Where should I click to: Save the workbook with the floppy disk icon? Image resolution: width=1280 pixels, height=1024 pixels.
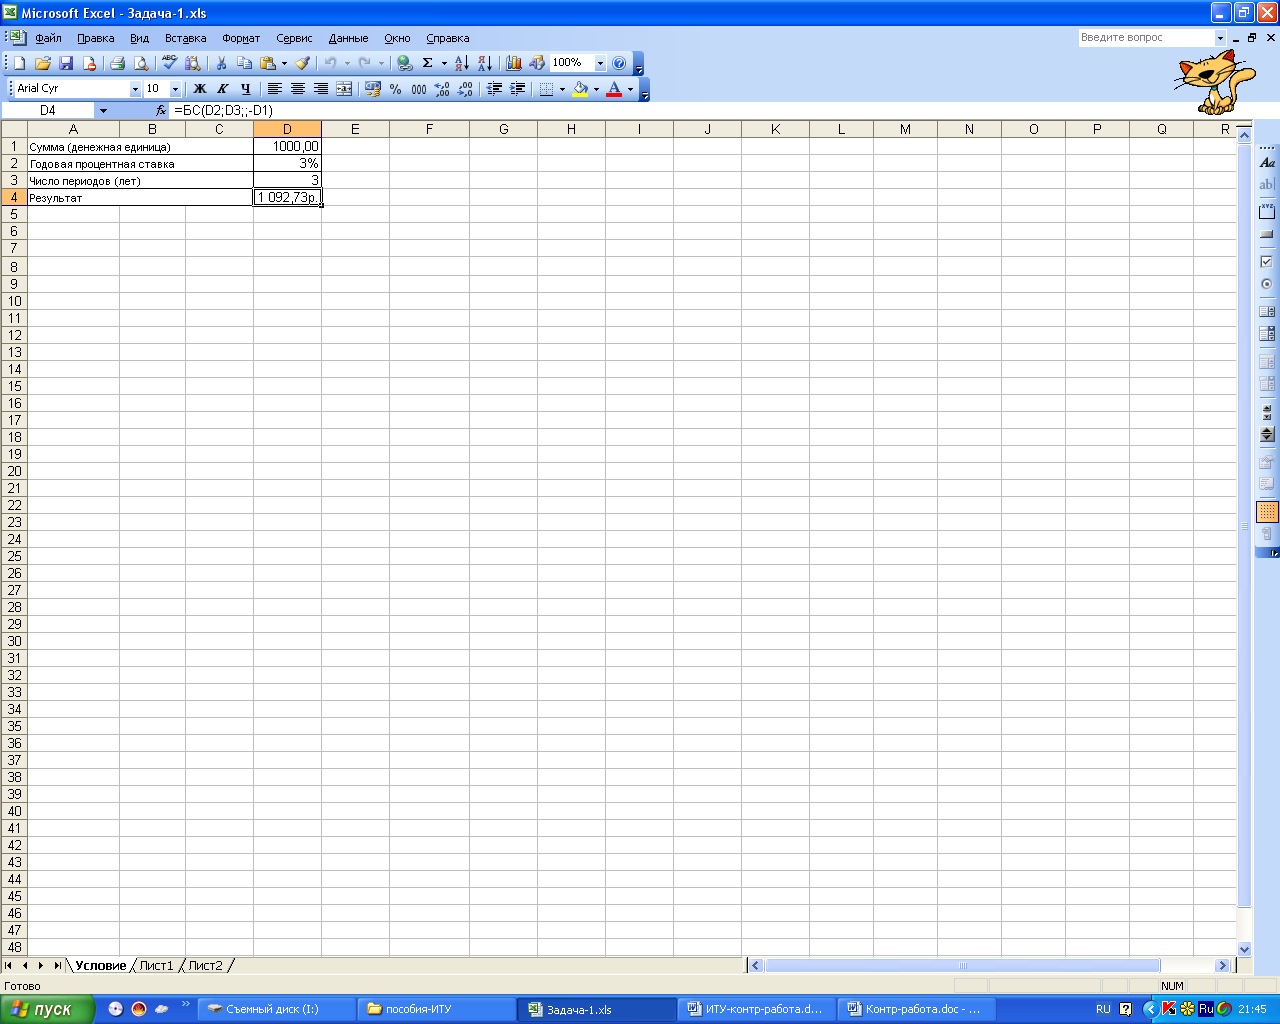[66, 63]
